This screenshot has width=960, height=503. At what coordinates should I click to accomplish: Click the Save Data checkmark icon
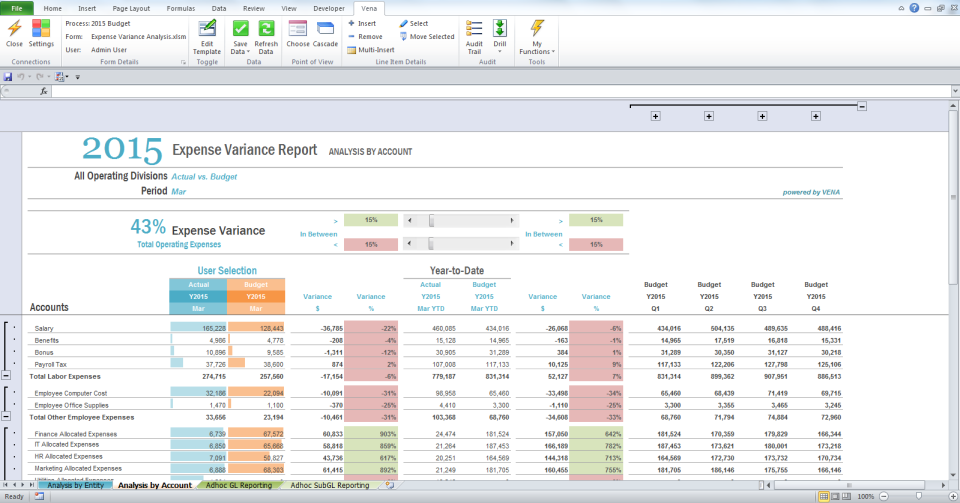click(241, 28)
